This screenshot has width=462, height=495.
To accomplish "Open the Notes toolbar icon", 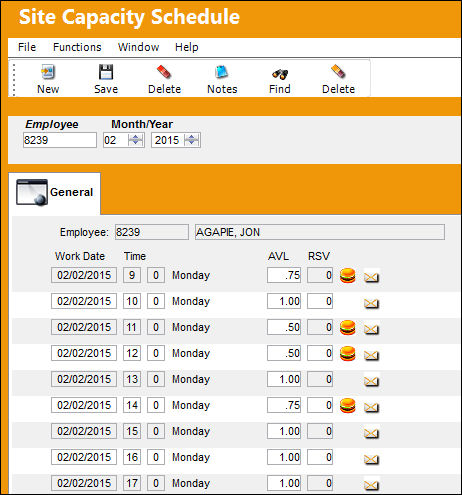I will (x=222, y=72).
